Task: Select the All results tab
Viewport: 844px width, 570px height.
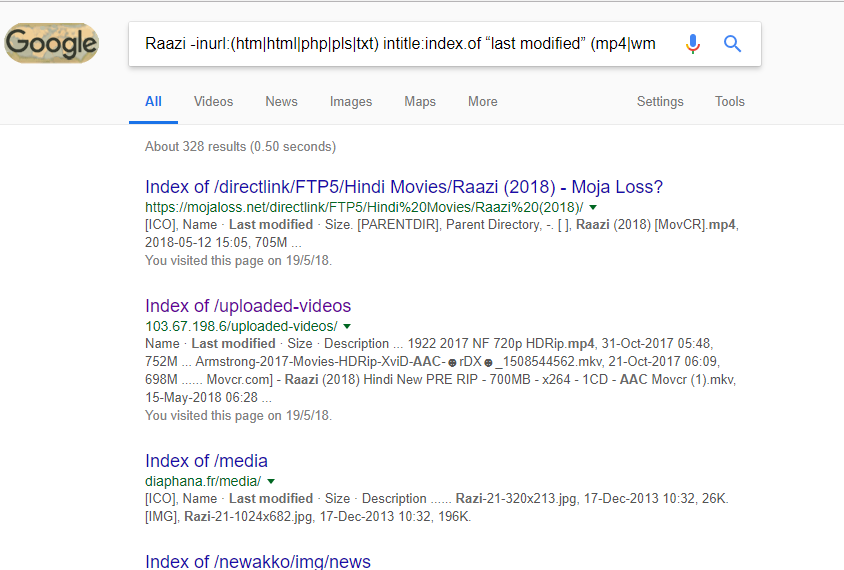Action: (x=153, y=101)
